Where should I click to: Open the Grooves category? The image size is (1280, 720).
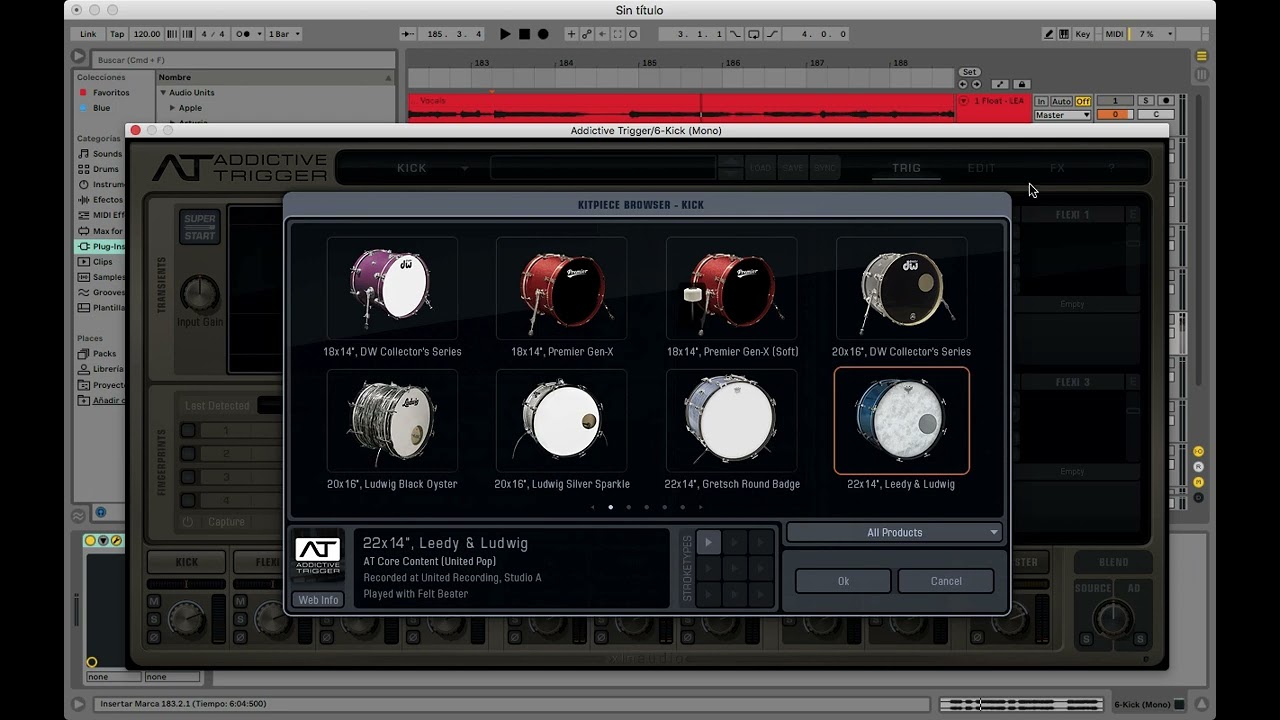point(101,293)
